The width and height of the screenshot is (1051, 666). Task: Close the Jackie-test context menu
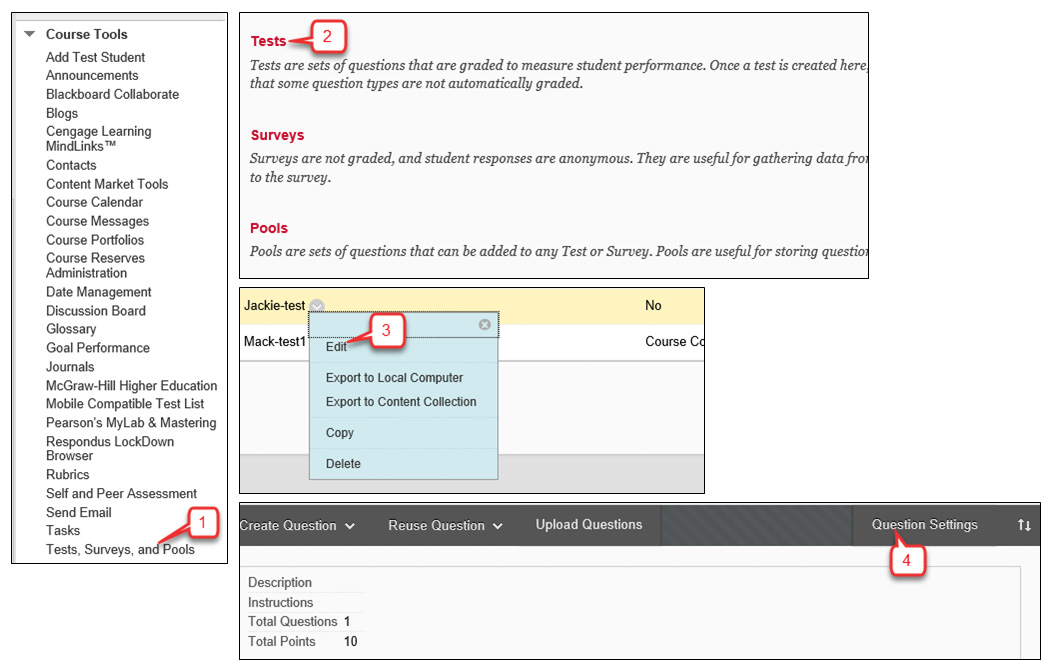[485, 325]
